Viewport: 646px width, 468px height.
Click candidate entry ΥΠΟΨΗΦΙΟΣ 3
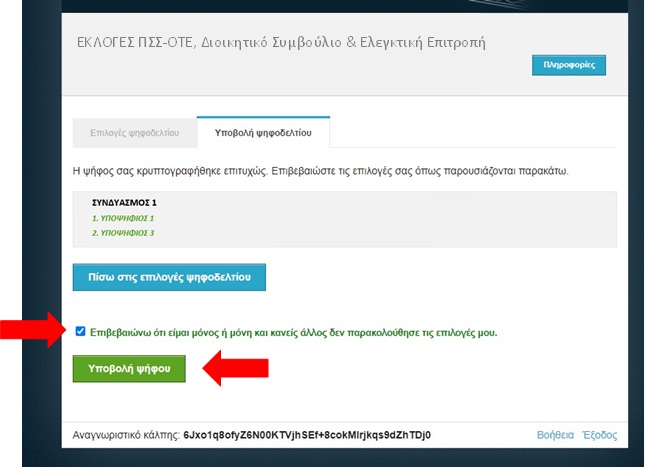pos(123,233)
